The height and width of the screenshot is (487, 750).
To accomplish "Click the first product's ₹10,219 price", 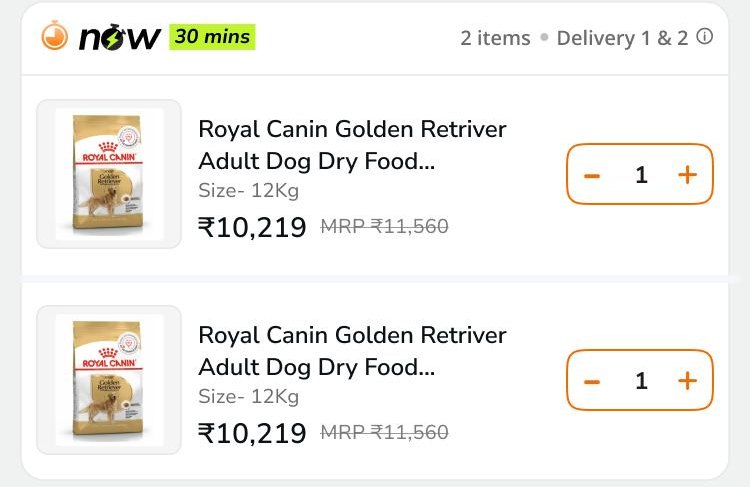I will coord(252,227).
